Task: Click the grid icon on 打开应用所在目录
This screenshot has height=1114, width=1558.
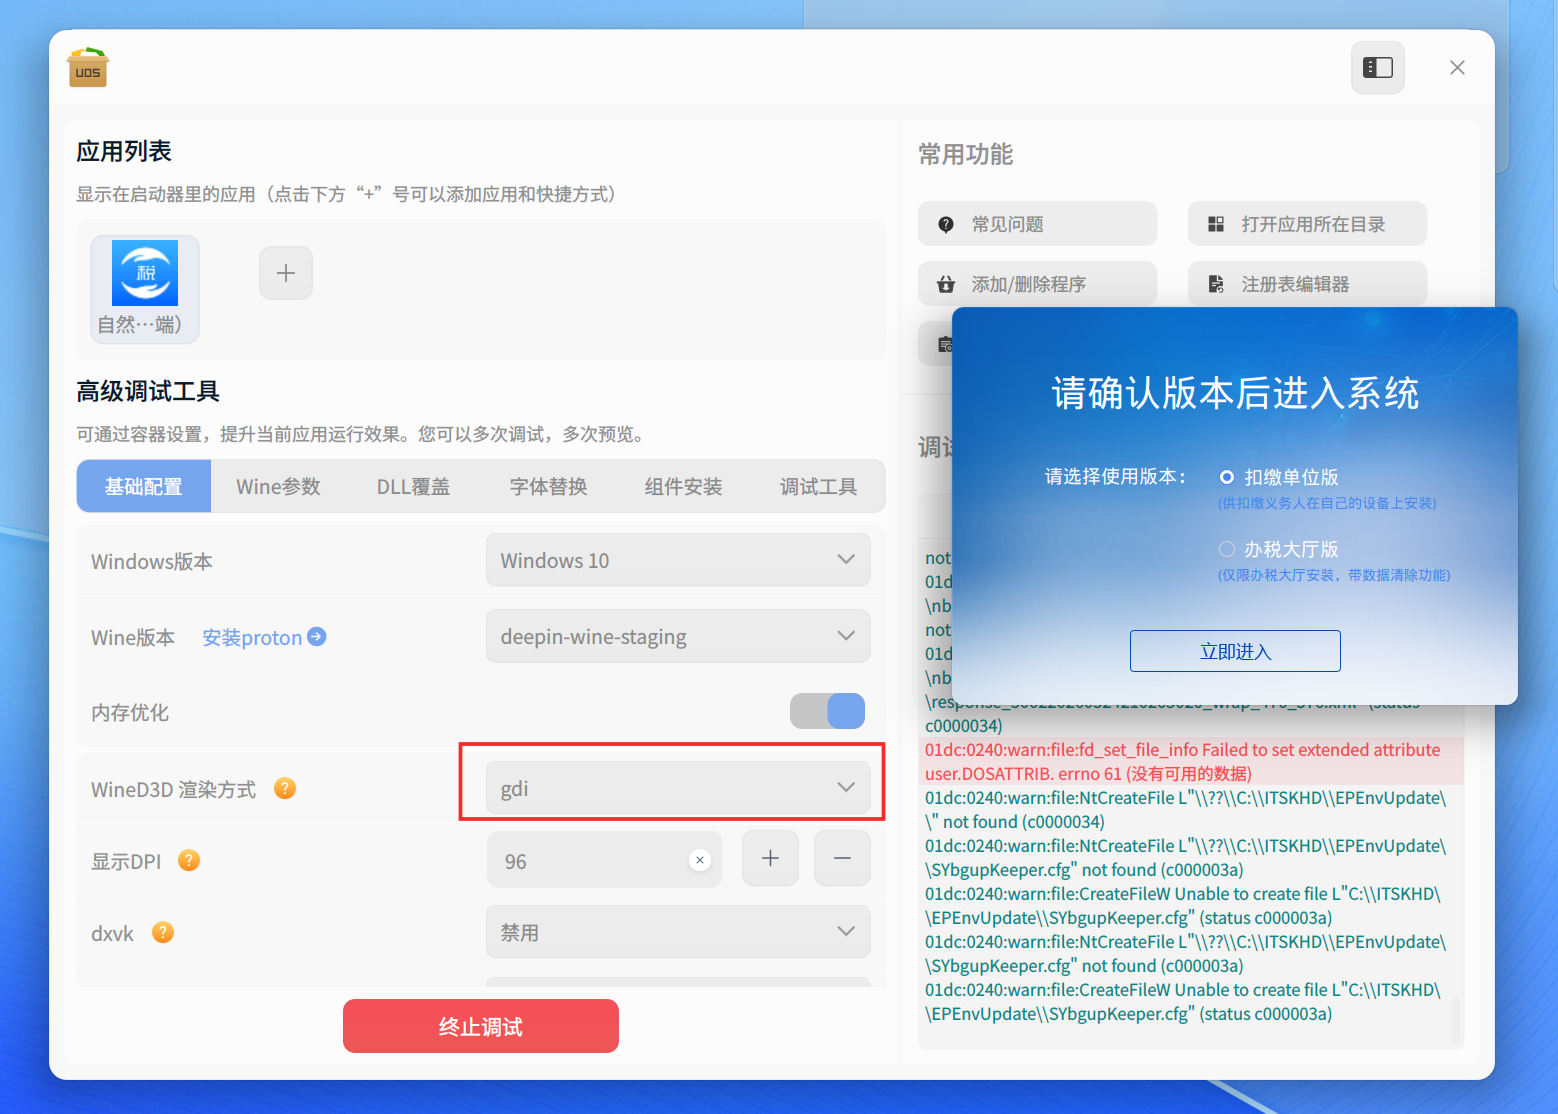Action: (1216, 224)
